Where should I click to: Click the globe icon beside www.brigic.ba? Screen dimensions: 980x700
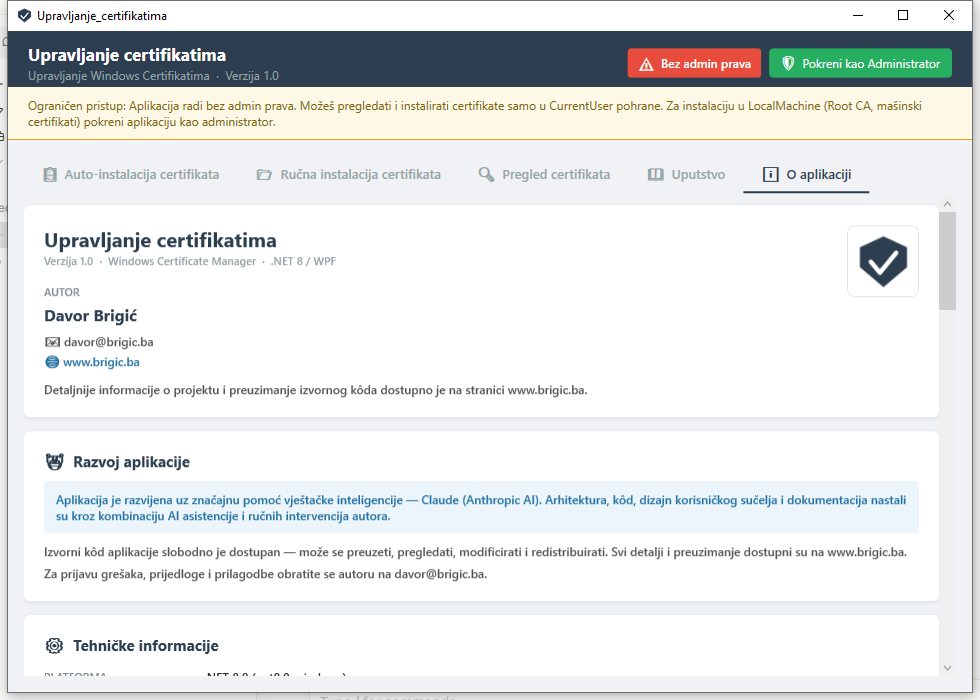[52, 362]
